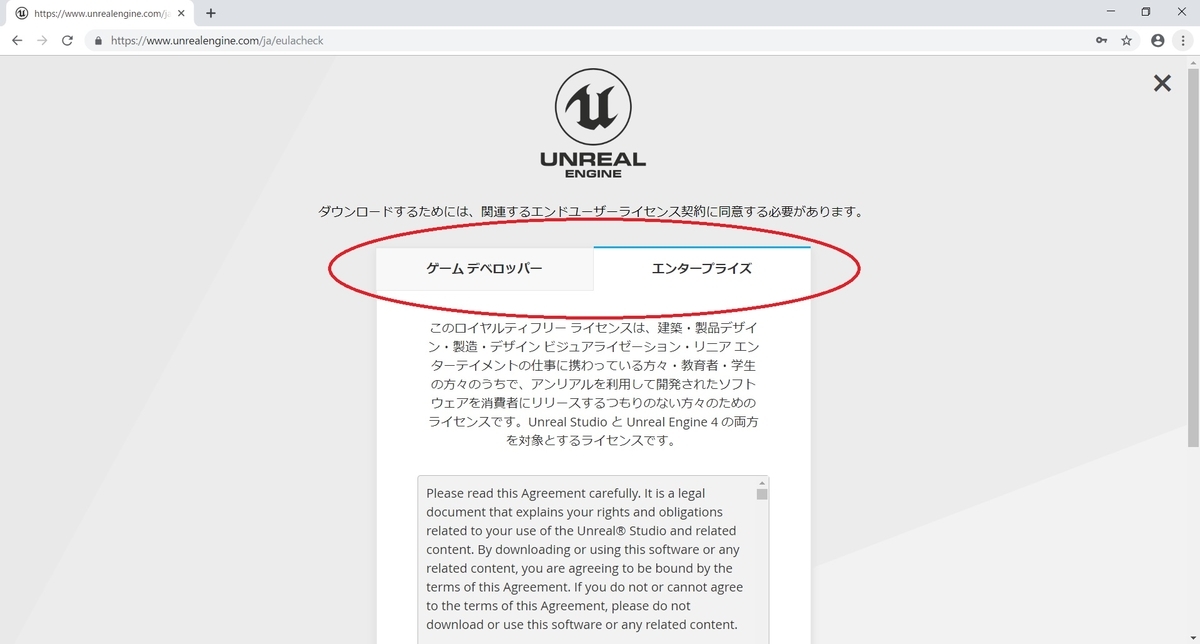Click the browser back arrow
Image resolution: width=1200 pixels, height=644 pixels.
coord(17,41)
